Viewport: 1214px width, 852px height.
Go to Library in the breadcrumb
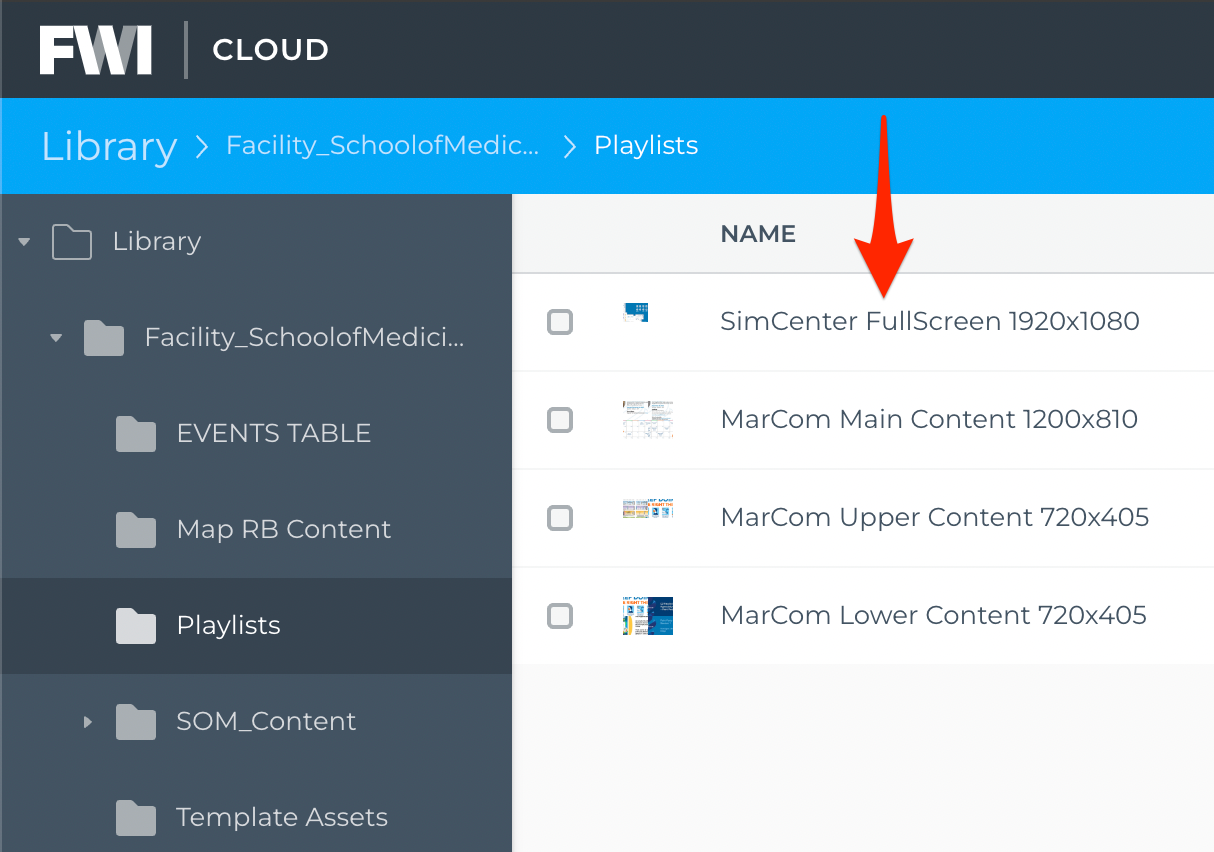click(x=109, y=146)
